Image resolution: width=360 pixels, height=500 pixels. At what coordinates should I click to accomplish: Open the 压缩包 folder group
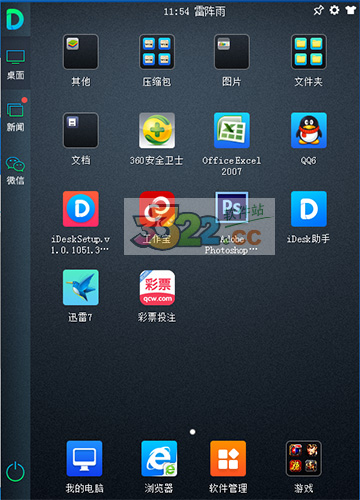click(x=157, y=52)
